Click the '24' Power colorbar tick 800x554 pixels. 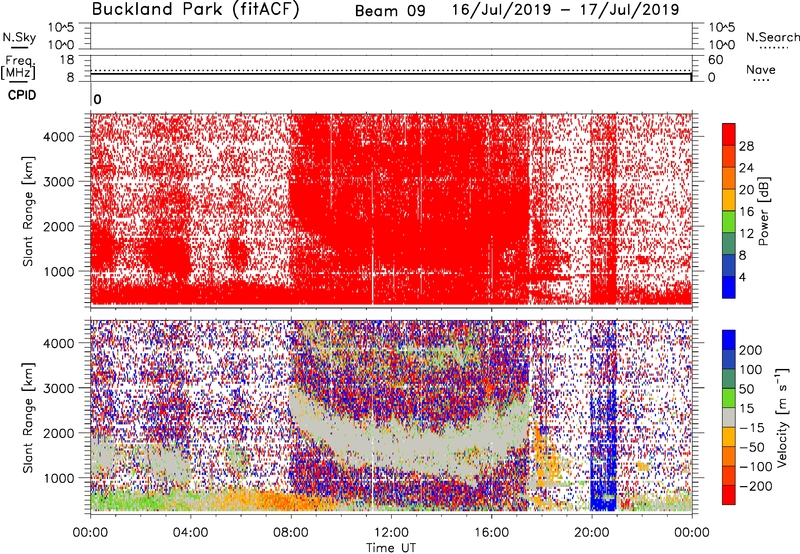point(746,168)
